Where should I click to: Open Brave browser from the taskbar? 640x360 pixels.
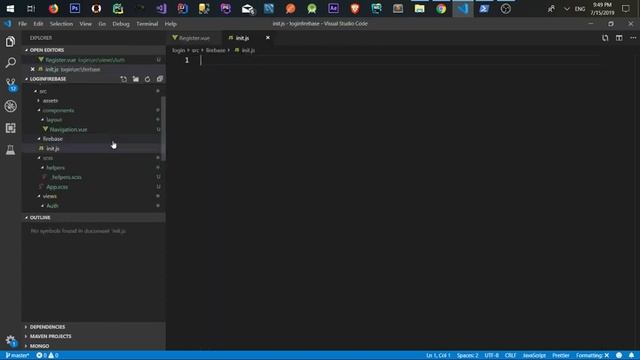pos(355,9)
